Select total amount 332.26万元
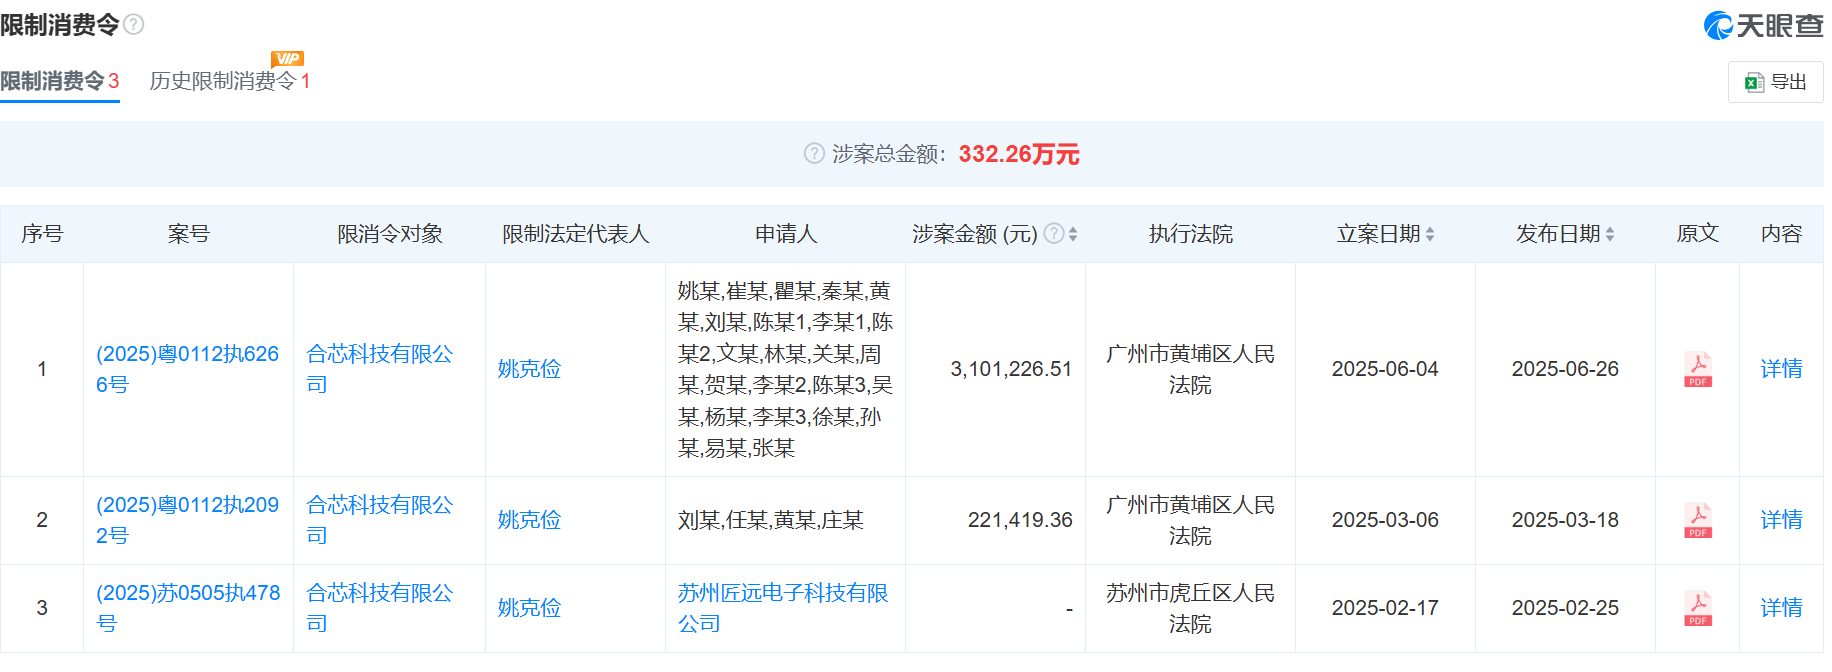 pyautogui.click(x=1019, y=154)
